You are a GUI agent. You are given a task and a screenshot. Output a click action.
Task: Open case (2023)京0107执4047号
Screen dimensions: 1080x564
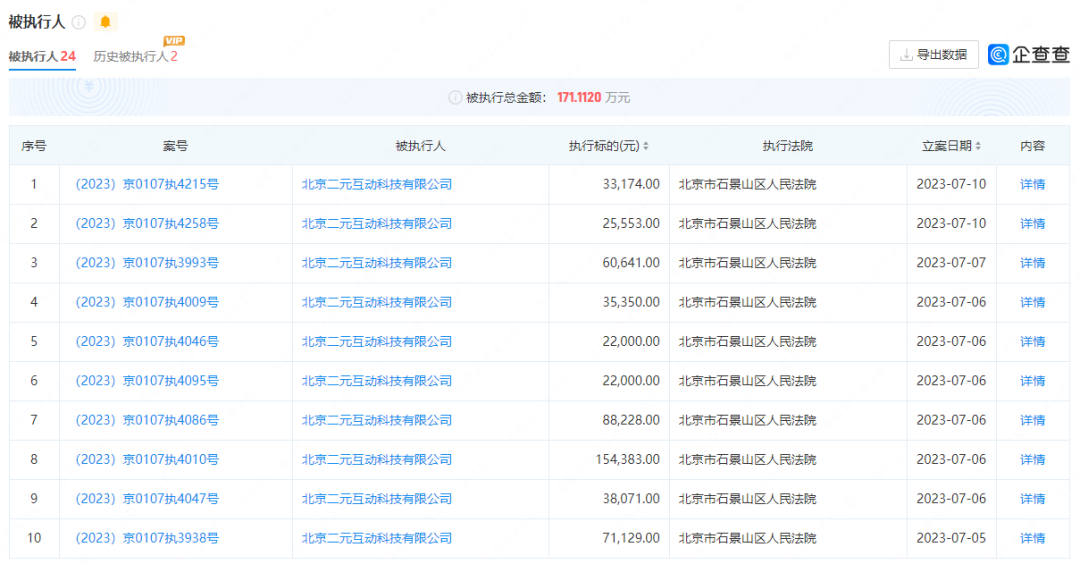147,499
